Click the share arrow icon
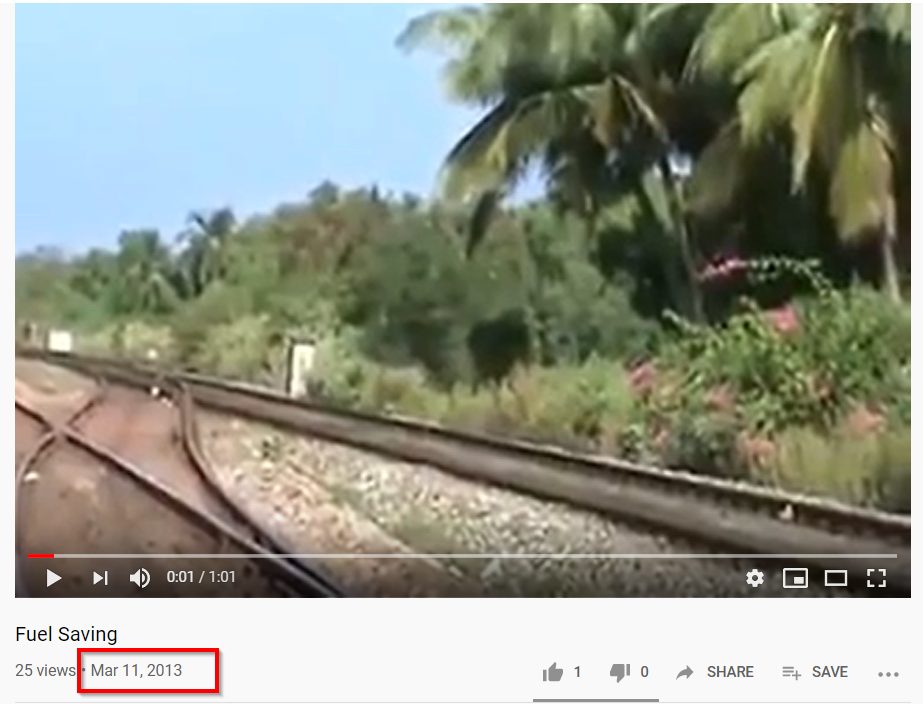This screenshot has width=923, height=704. [x=684, y=672]
